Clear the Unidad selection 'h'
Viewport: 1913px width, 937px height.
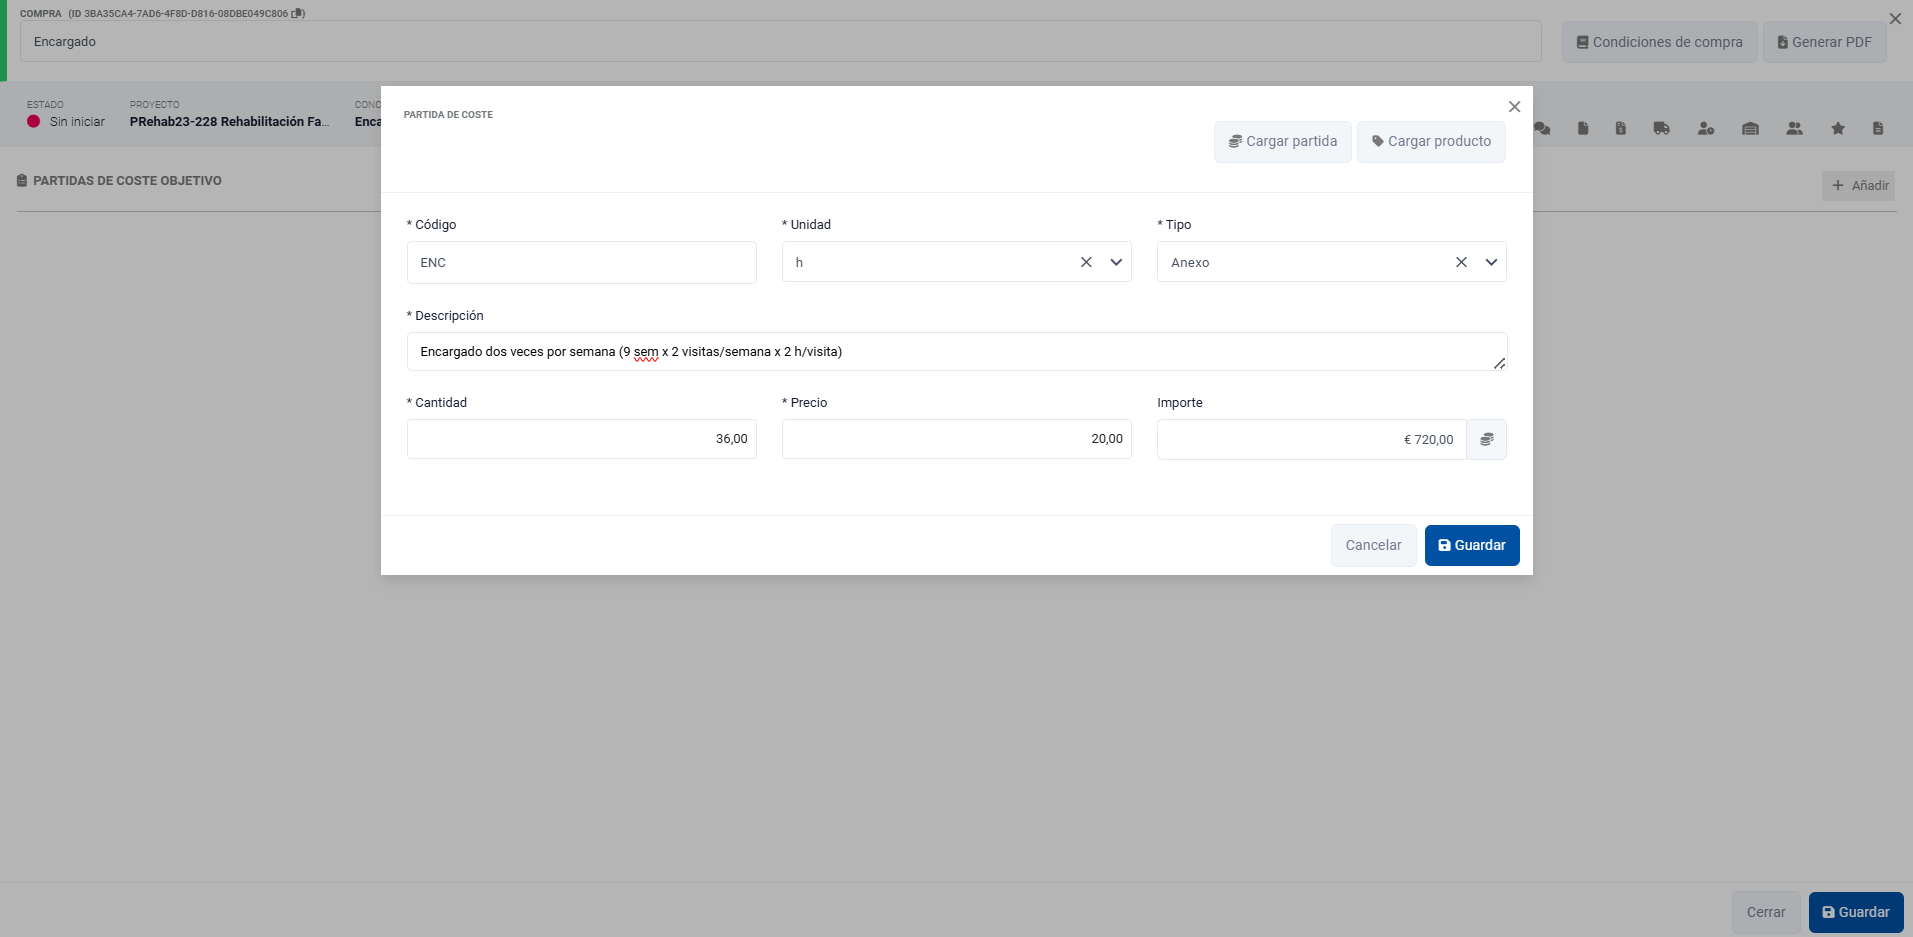pos(1086,262)
